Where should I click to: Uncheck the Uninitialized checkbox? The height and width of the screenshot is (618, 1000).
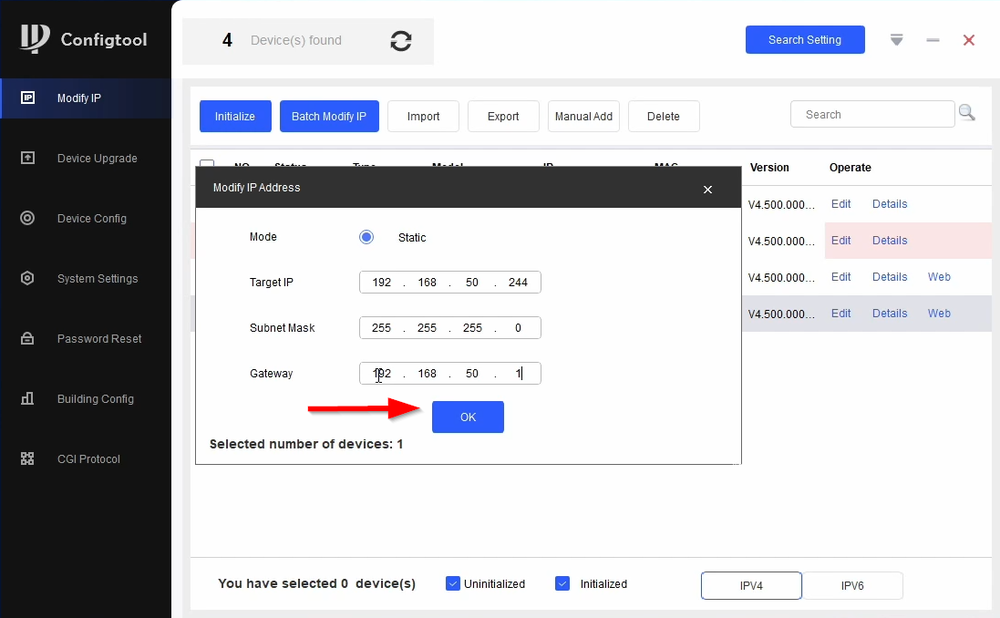tap(453, 583)
